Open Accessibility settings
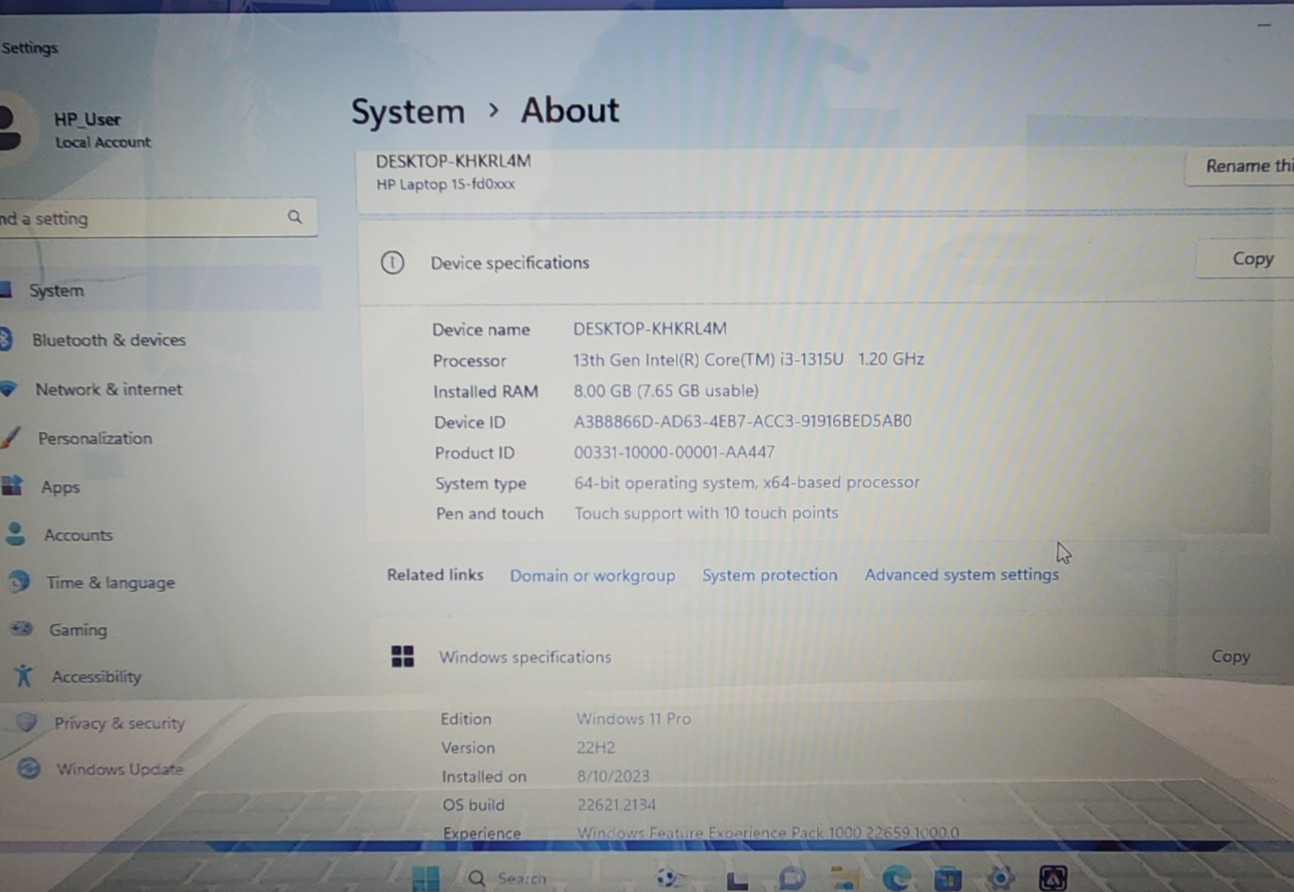 coord(96,676)
